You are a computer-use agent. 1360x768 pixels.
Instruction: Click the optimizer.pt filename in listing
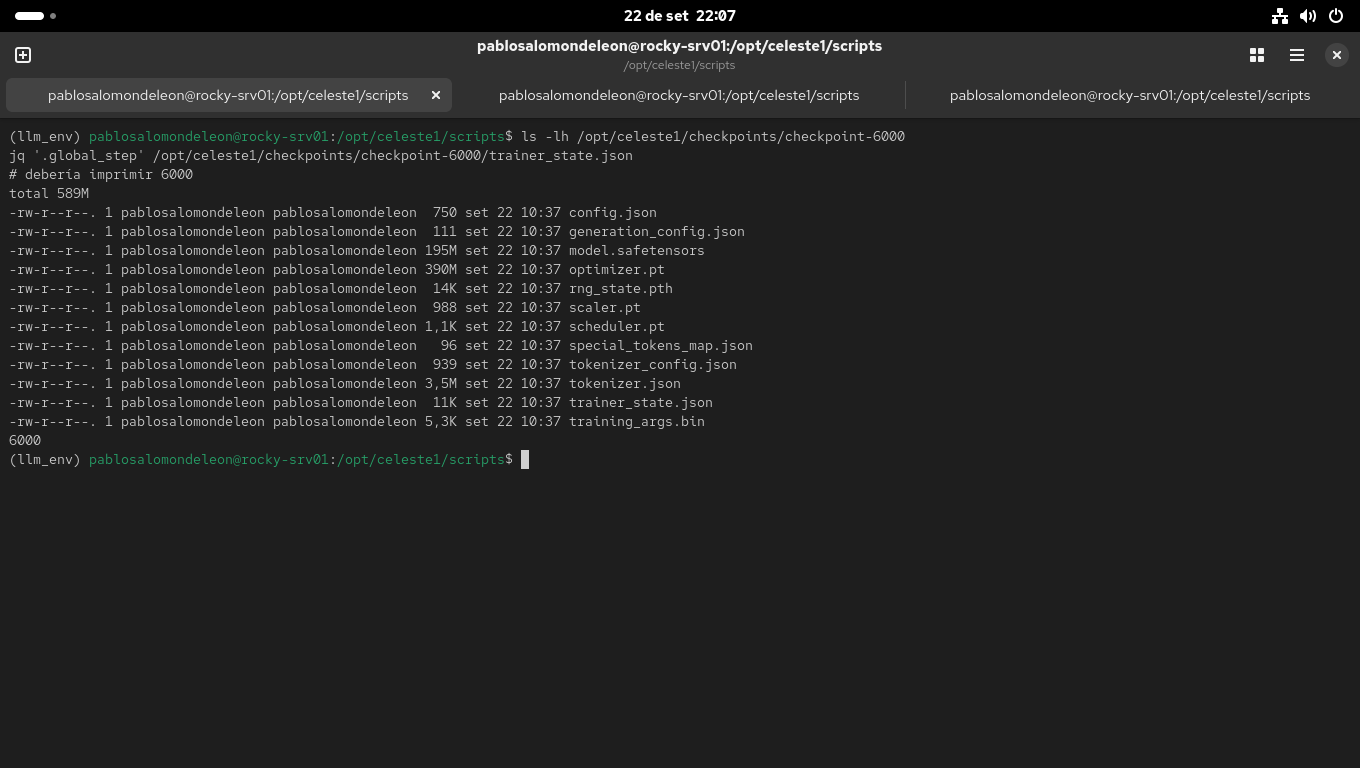click(616, 269)
